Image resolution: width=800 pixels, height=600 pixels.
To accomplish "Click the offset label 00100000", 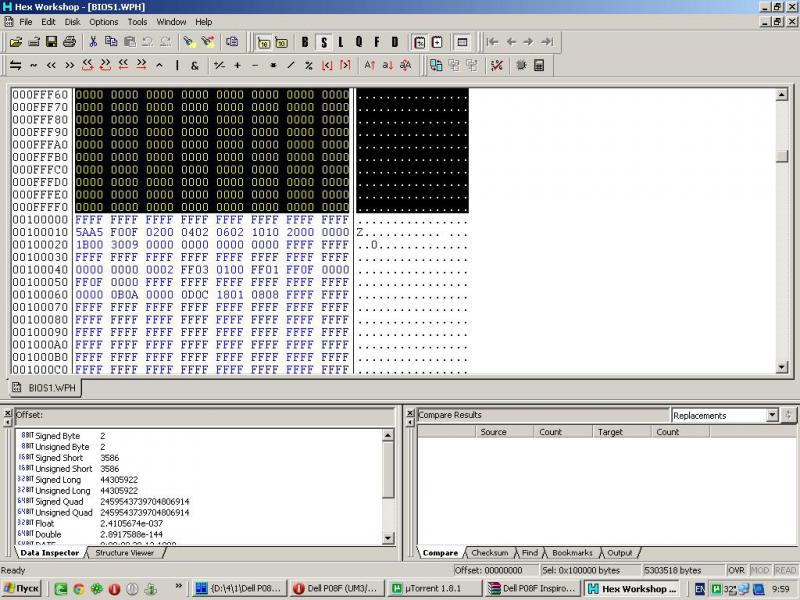I will [x=40, y=220].
